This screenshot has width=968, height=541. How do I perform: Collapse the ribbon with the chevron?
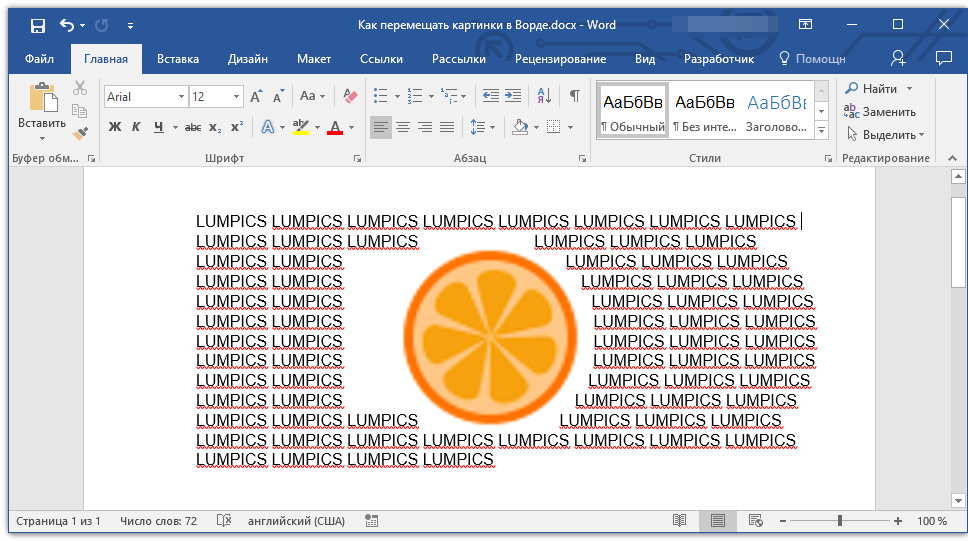click(x=953, y=159)
